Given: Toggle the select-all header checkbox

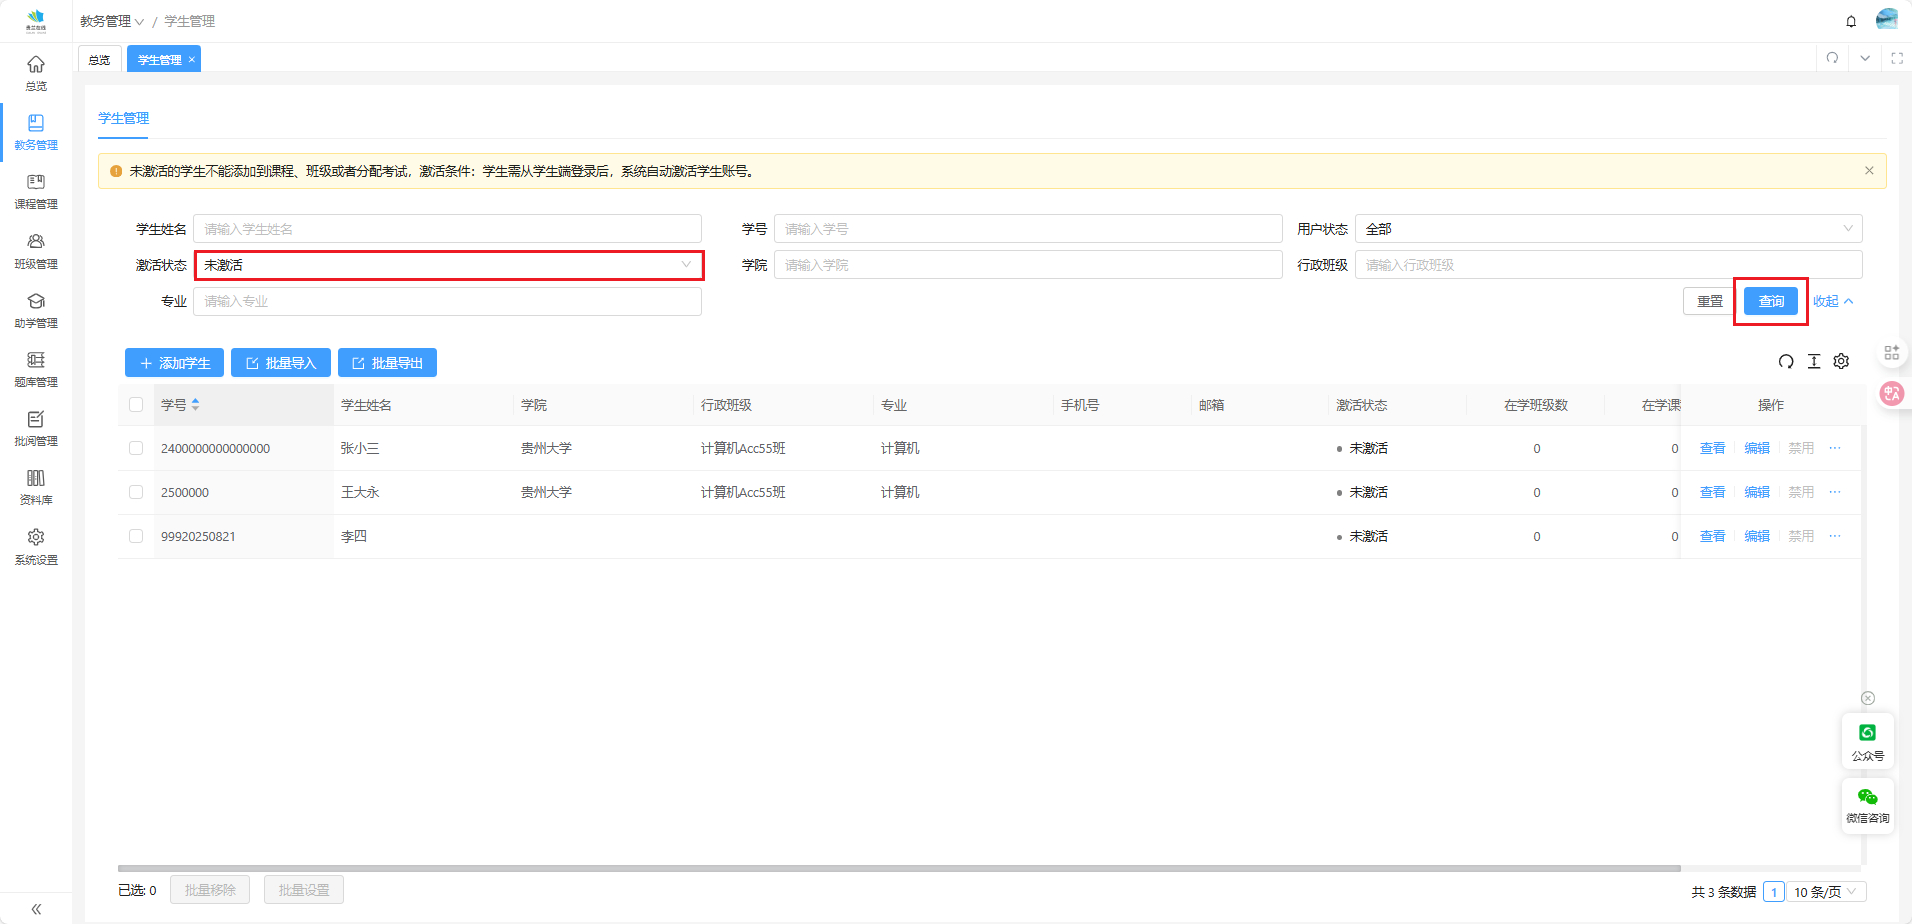Looking at the screenshot, I should click(136, 405).
